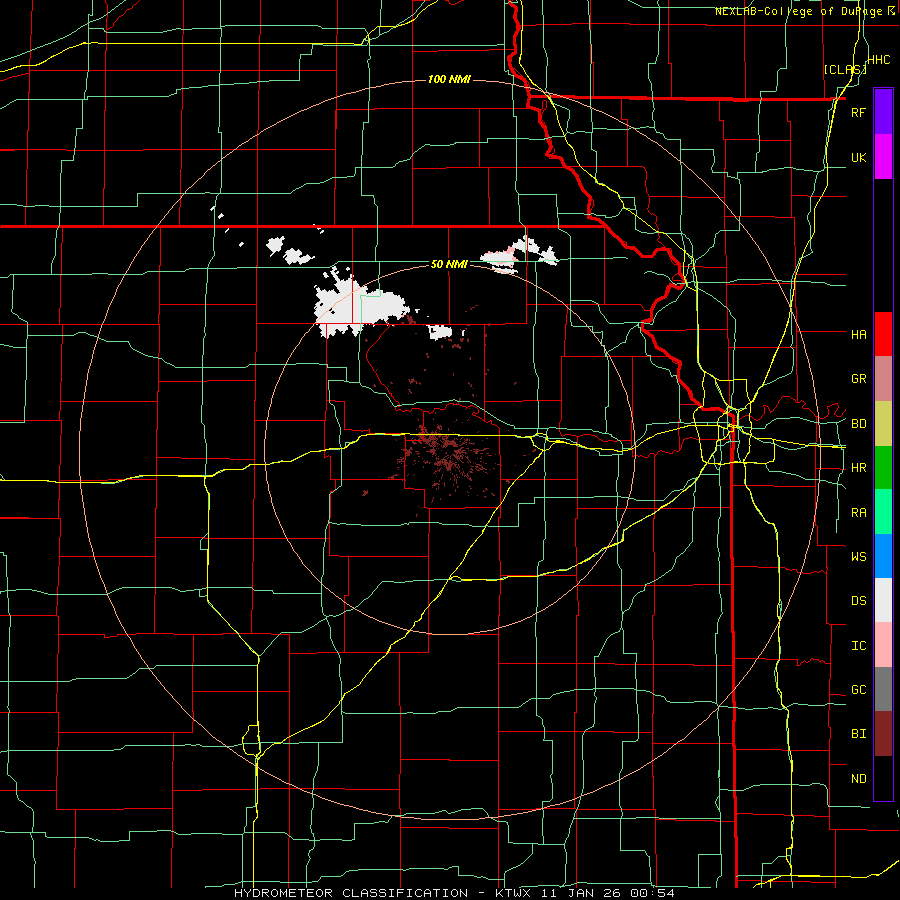Click the BD legend label
The height and width of the screenshot is (900, 900).
point(858,424)
